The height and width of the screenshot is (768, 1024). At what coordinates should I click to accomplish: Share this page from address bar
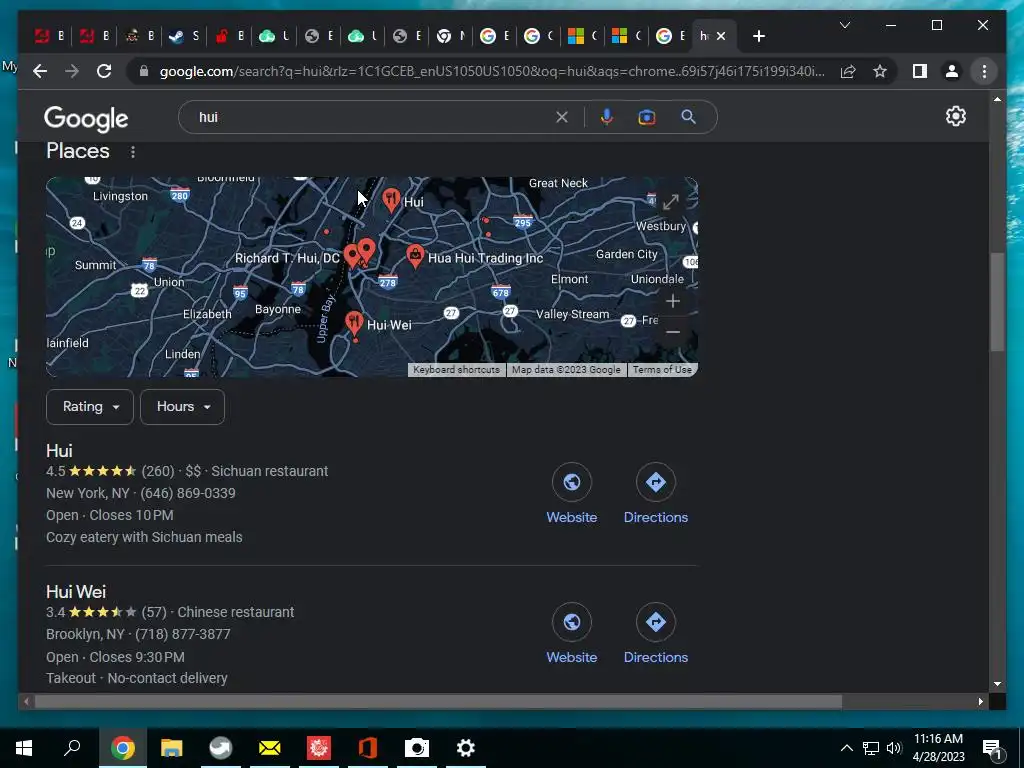point(848,71)
